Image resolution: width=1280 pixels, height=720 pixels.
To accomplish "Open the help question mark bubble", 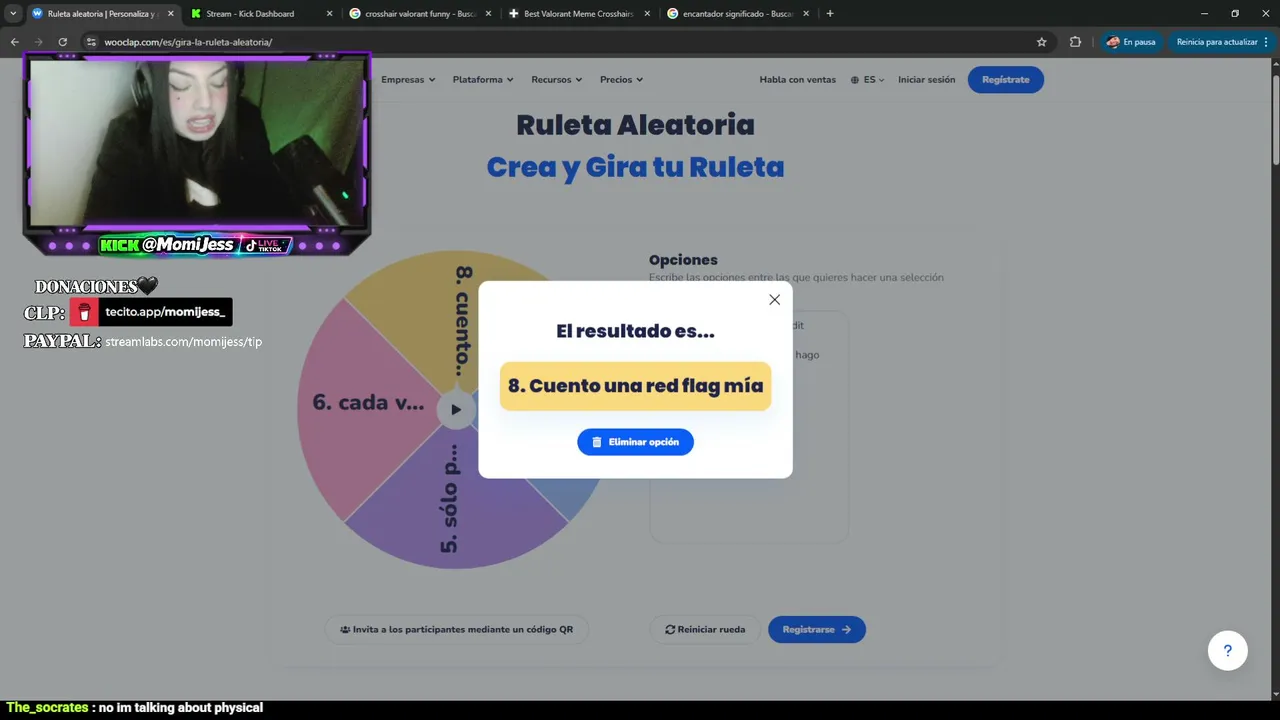I will pyautogui.click(x=1227, y=651).
